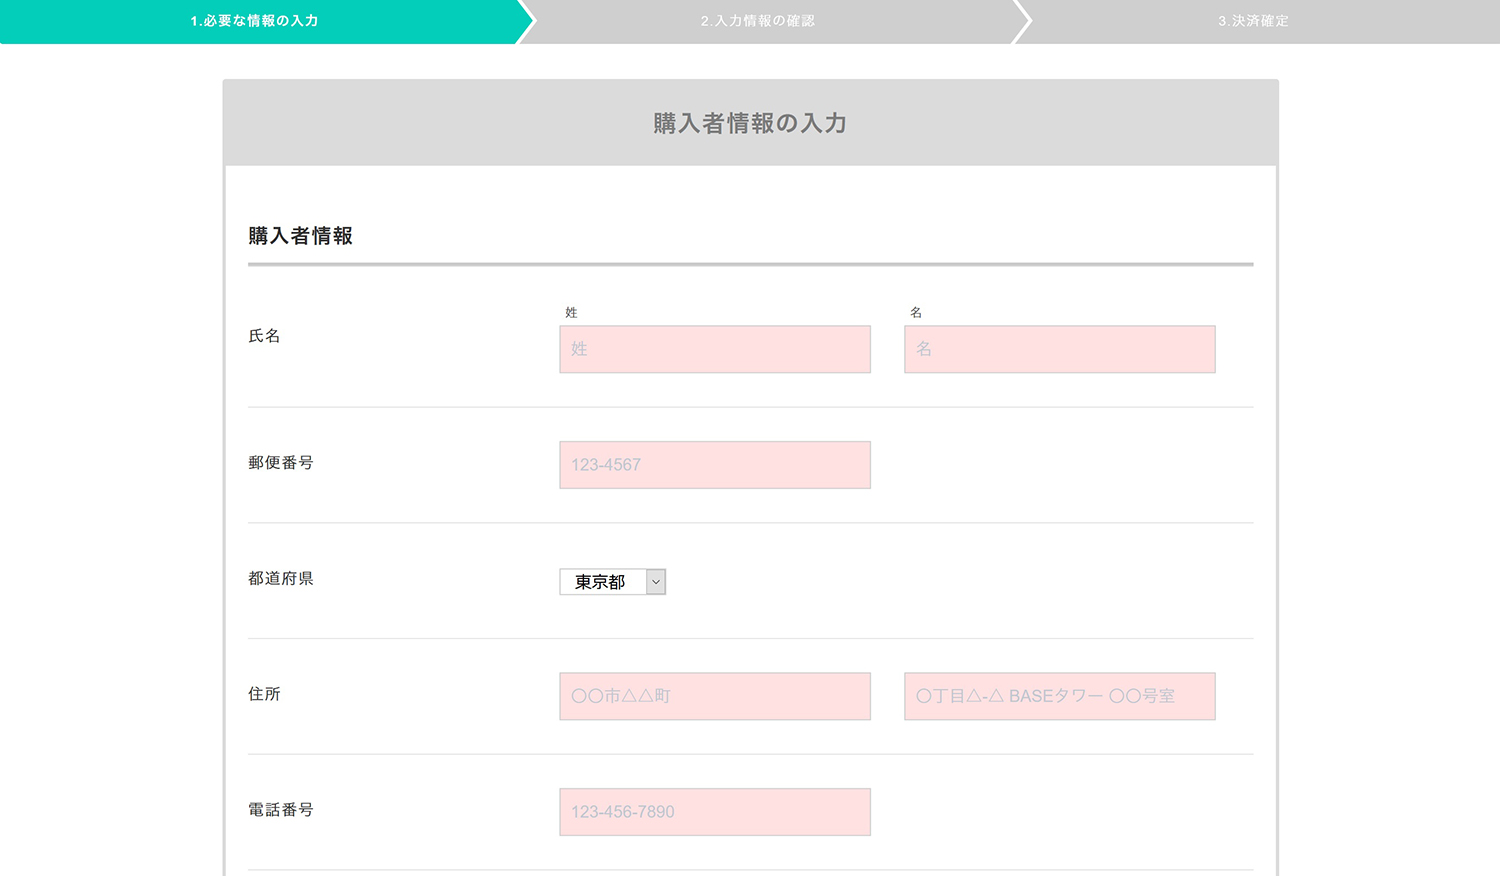1500x876 pixels.
Task: Click the ○○市△△町 address input field
Action: coord(714,696)
